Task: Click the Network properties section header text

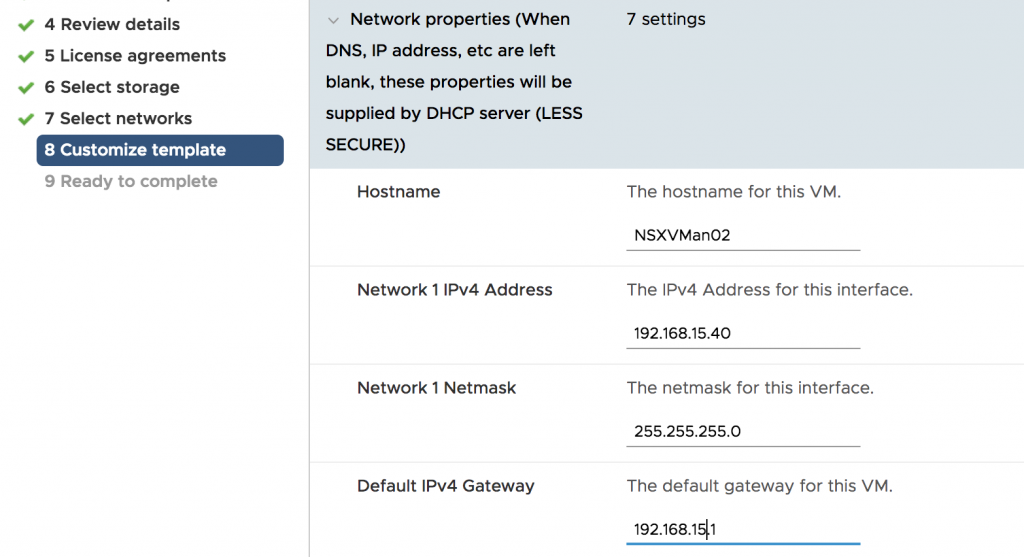Action: (455, 82)
